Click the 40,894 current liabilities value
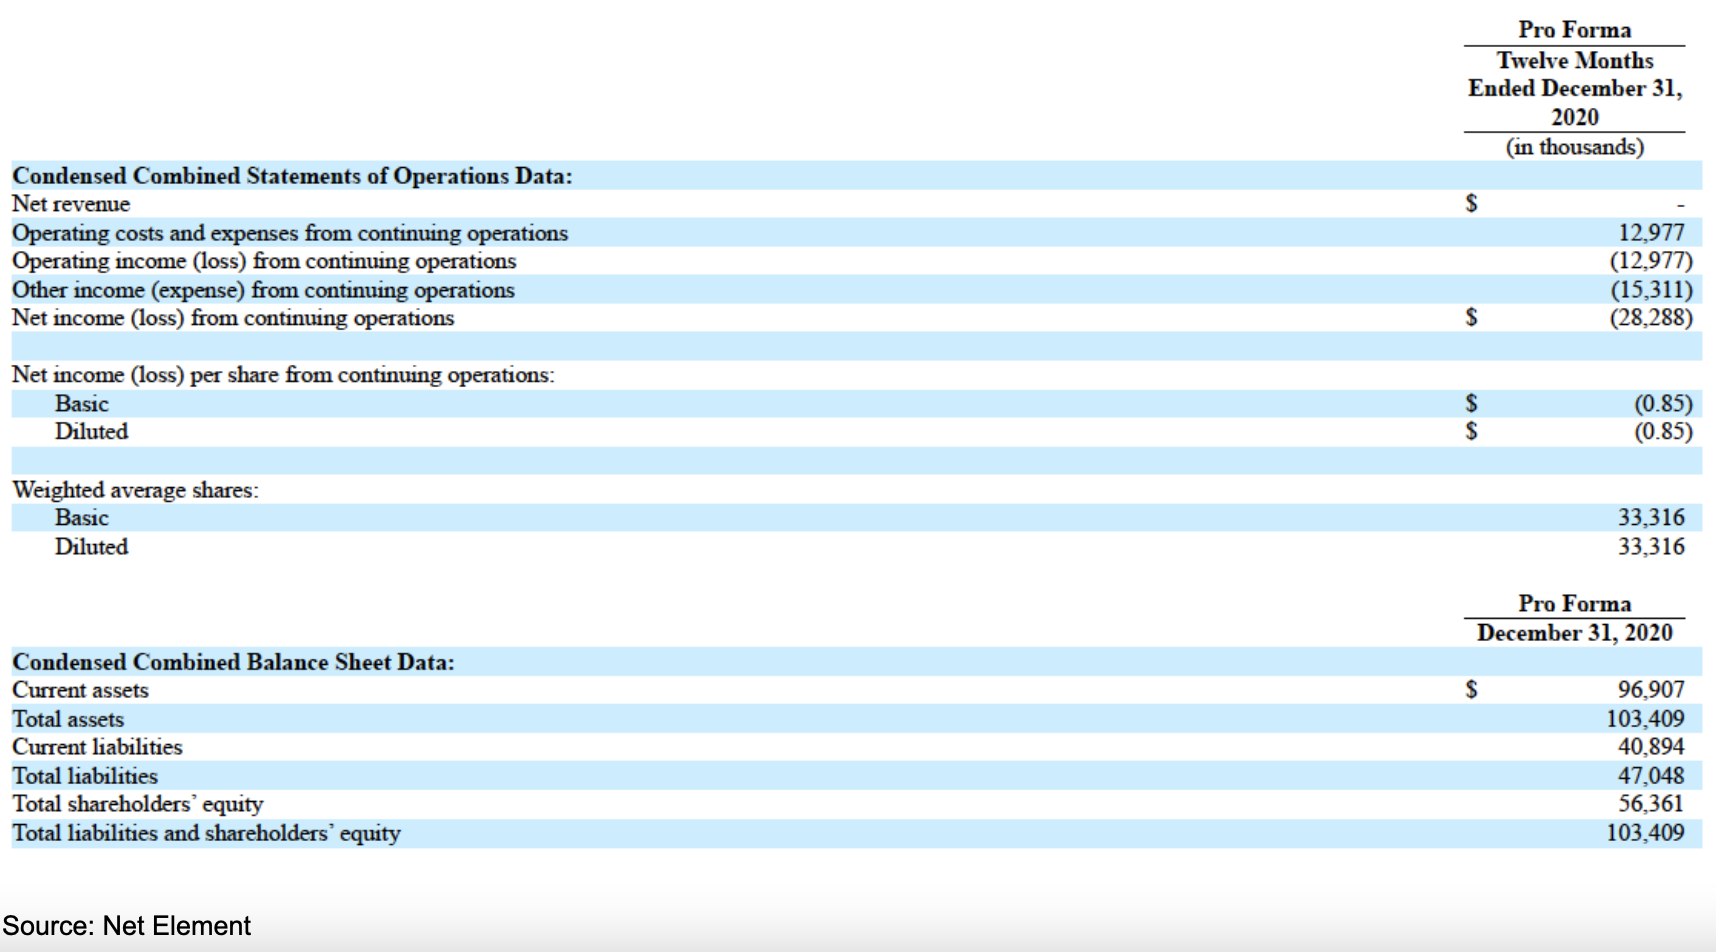The height and width of the screenshot is (952, 1716). point(1651,747)
